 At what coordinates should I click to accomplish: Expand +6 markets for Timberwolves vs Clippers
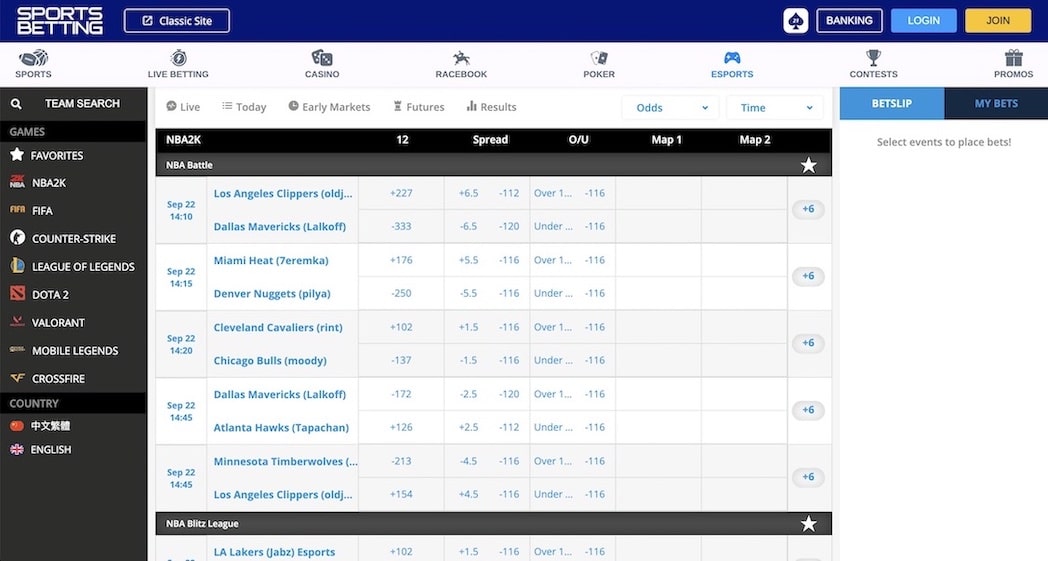tap(808, 477)
